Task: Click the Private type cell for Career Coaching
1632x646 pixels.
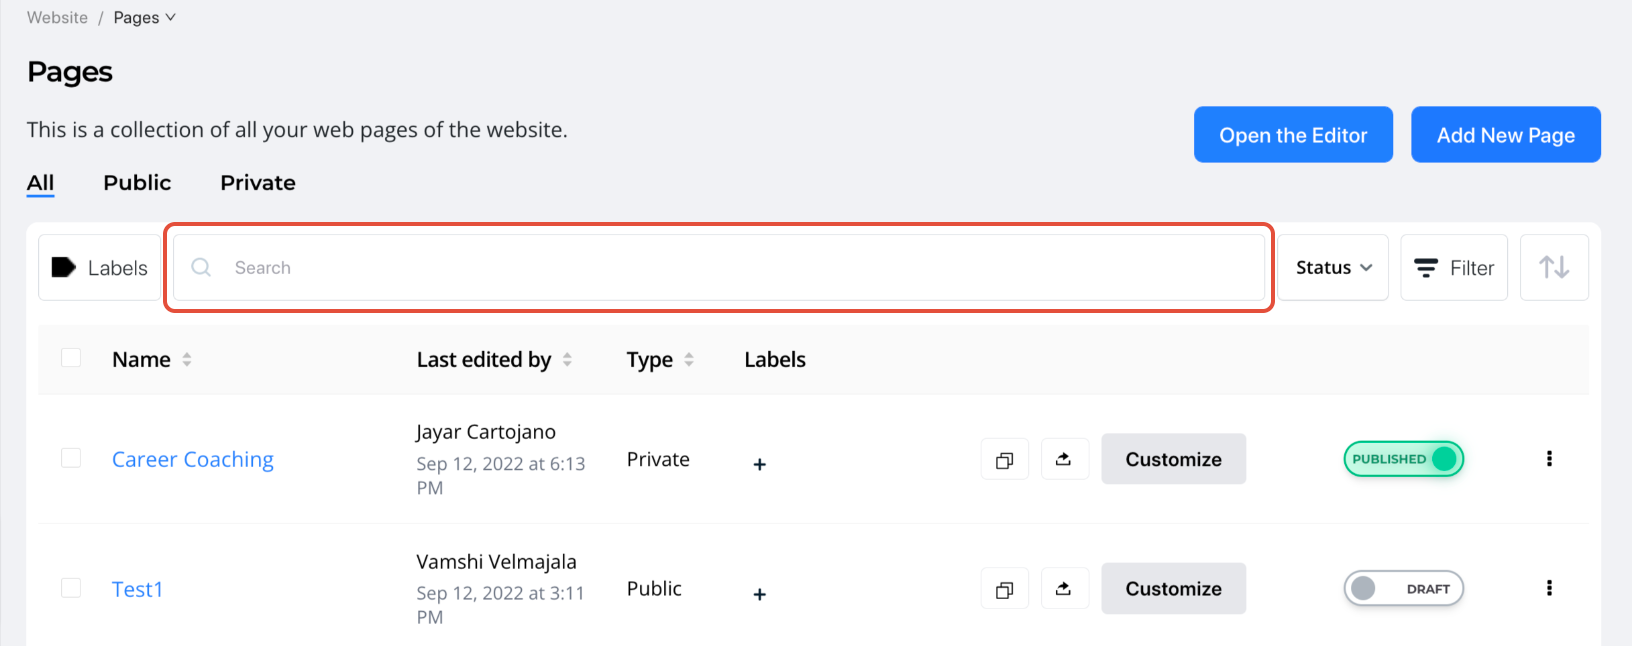Action: pyautogui.click(x=658, y=459)
